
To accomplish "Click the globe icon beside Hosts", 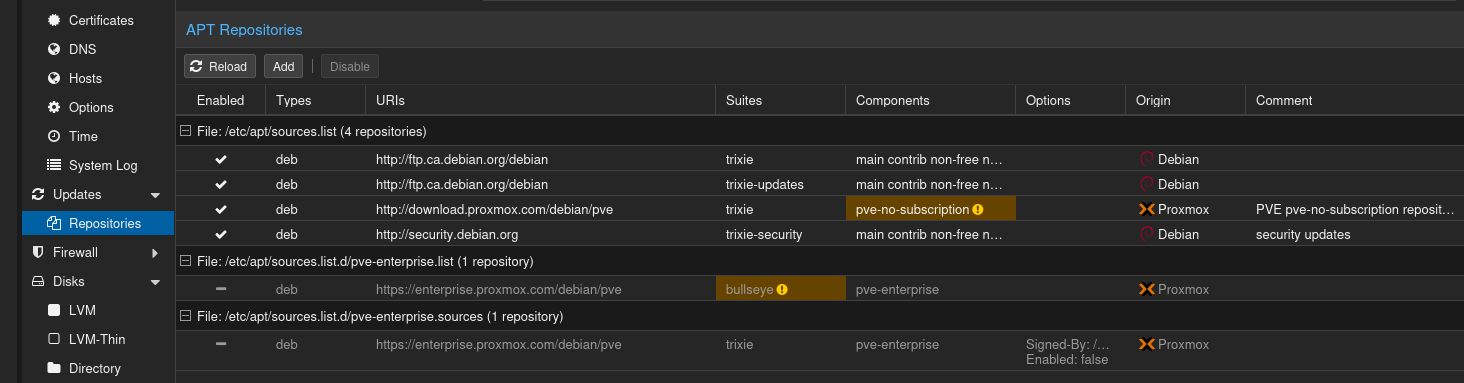I will (x=54, y=78).
